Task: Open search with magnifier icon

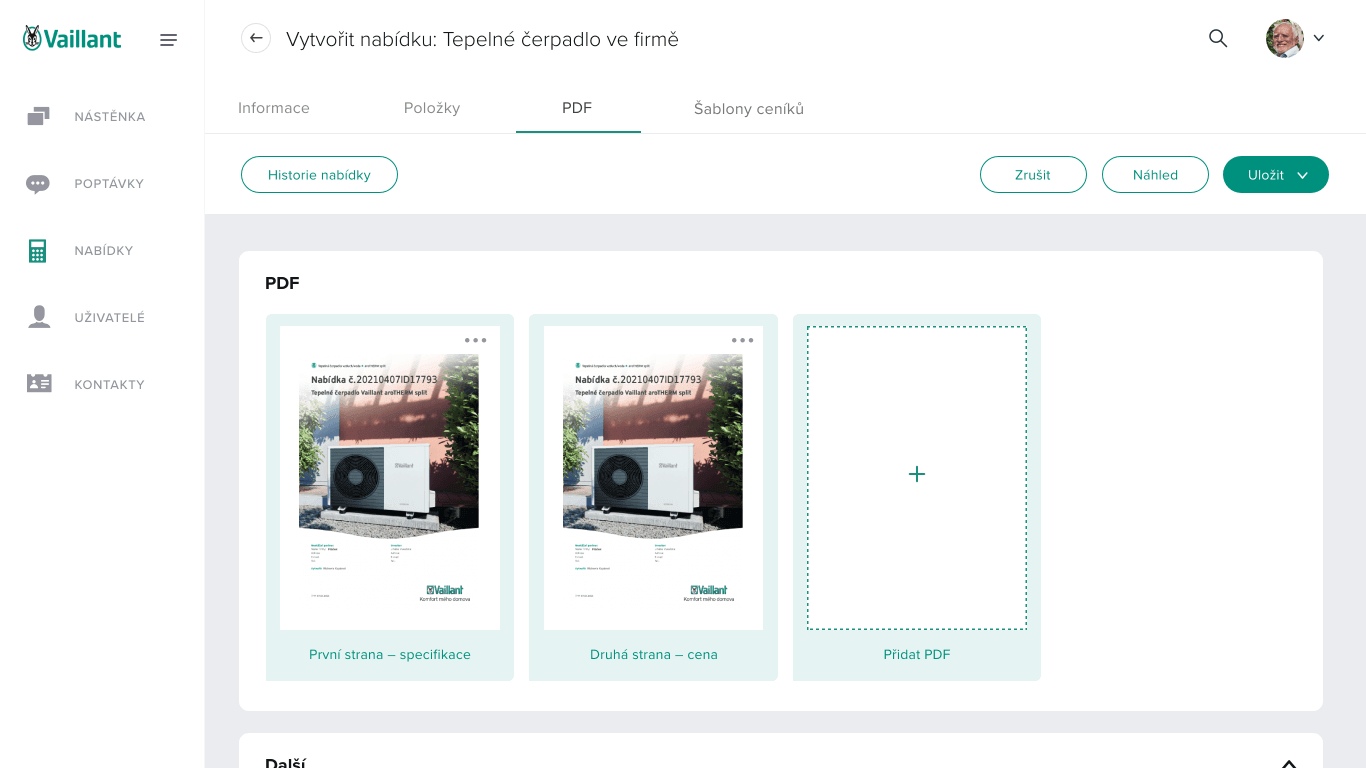Action: point(1217,39)
